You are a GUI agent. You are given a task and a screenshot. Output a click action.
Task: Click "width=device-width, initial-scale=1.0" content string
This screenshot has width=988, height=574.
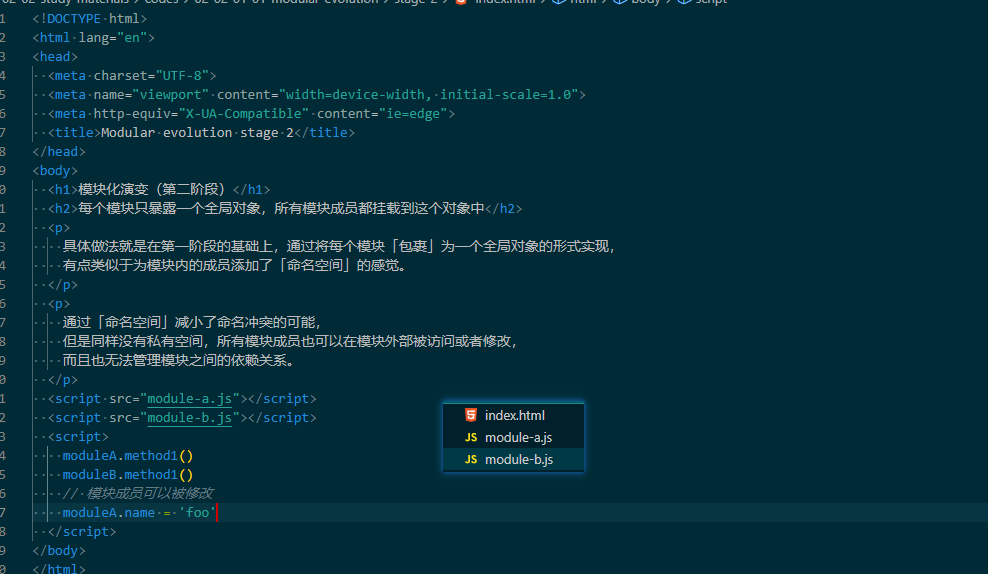point(428,95)
